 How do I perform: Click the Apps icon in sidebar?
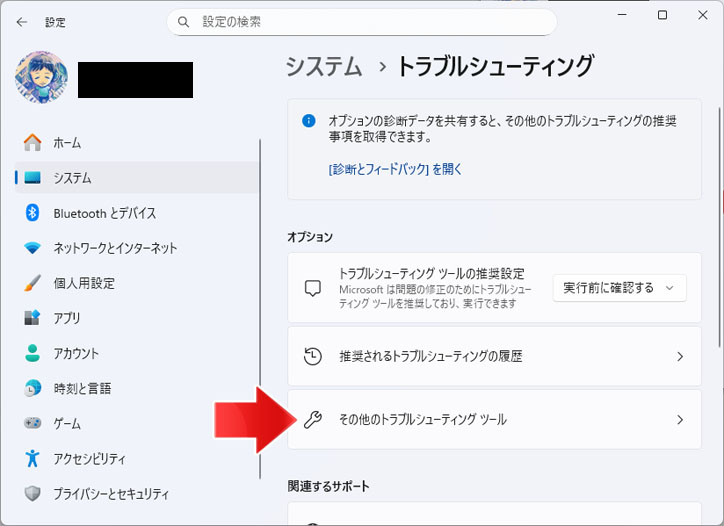pos(33,318)
